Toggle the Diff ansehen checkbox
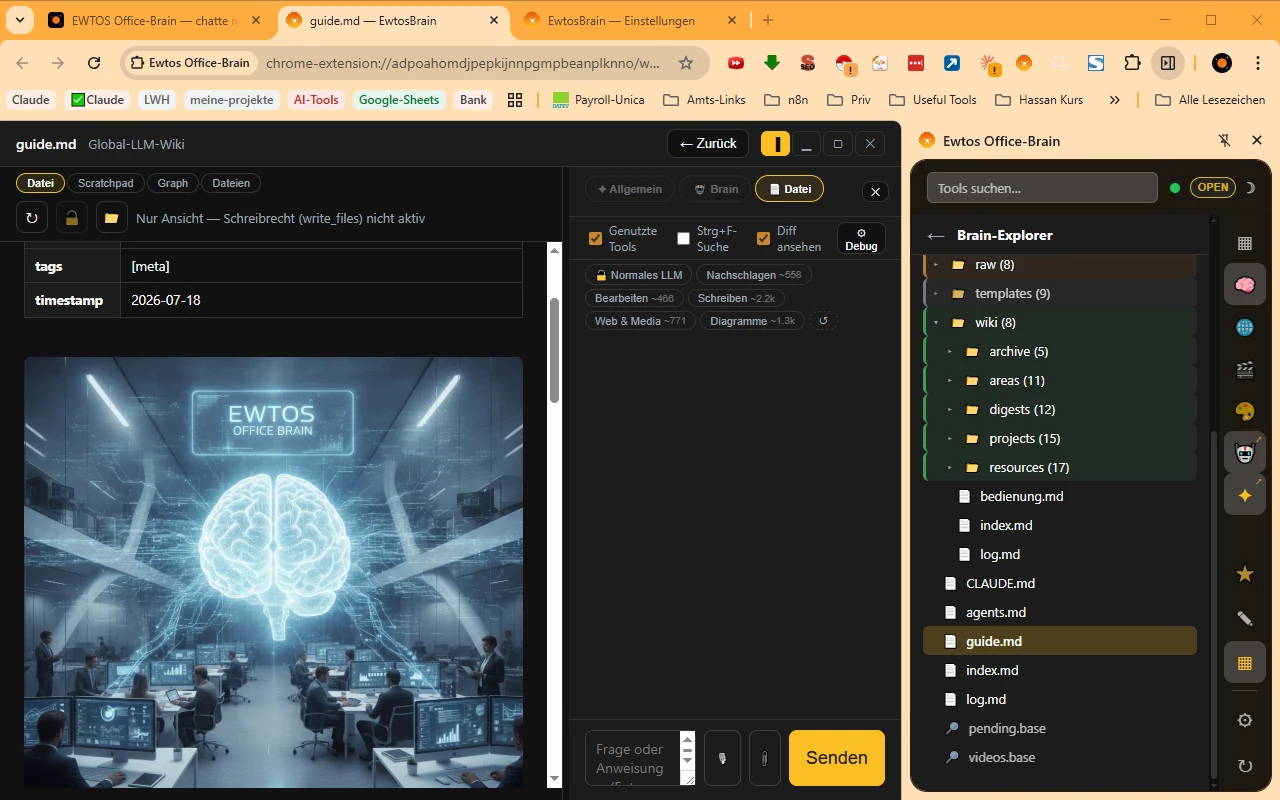Viewport: 1280px width, 800px height. click(764, 239)
